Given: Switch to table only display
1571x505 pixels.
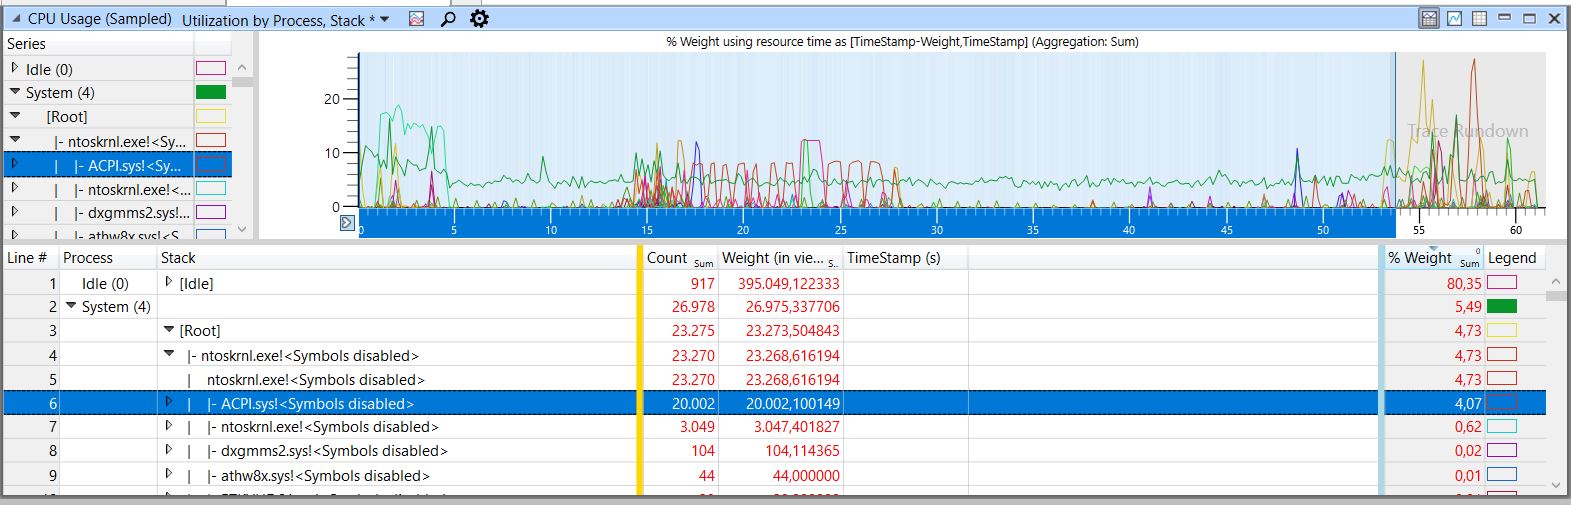Looking at the screenshot, I should 1479,19.
